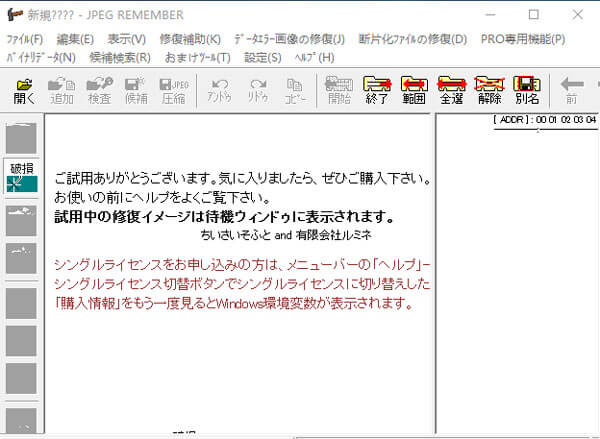Click the 別名 (Save as) toolbar icon
The height and width of the screenshot is (439, 600).
tap(527, 91)
